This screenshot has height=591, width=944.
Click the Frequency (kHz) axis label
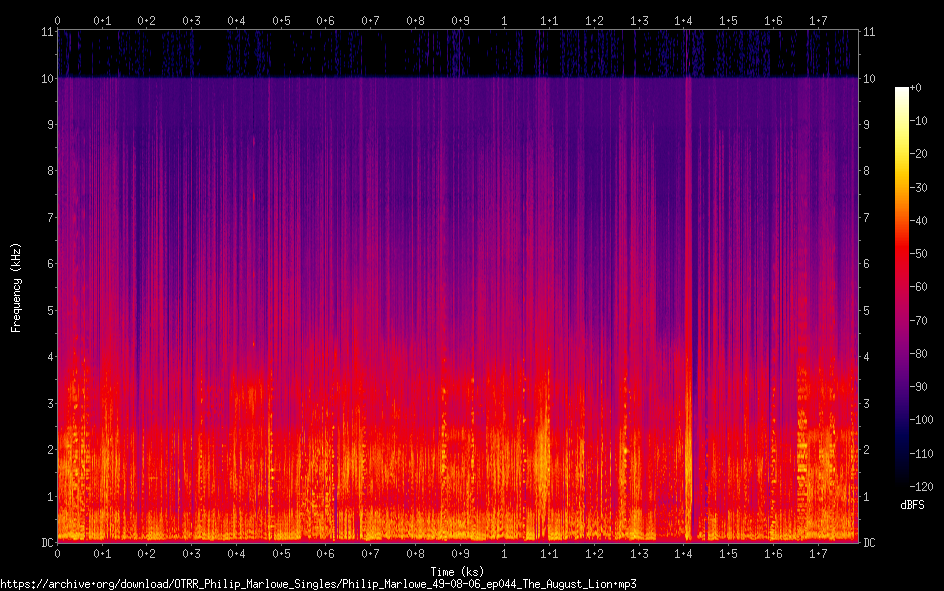tap(16, 287)
